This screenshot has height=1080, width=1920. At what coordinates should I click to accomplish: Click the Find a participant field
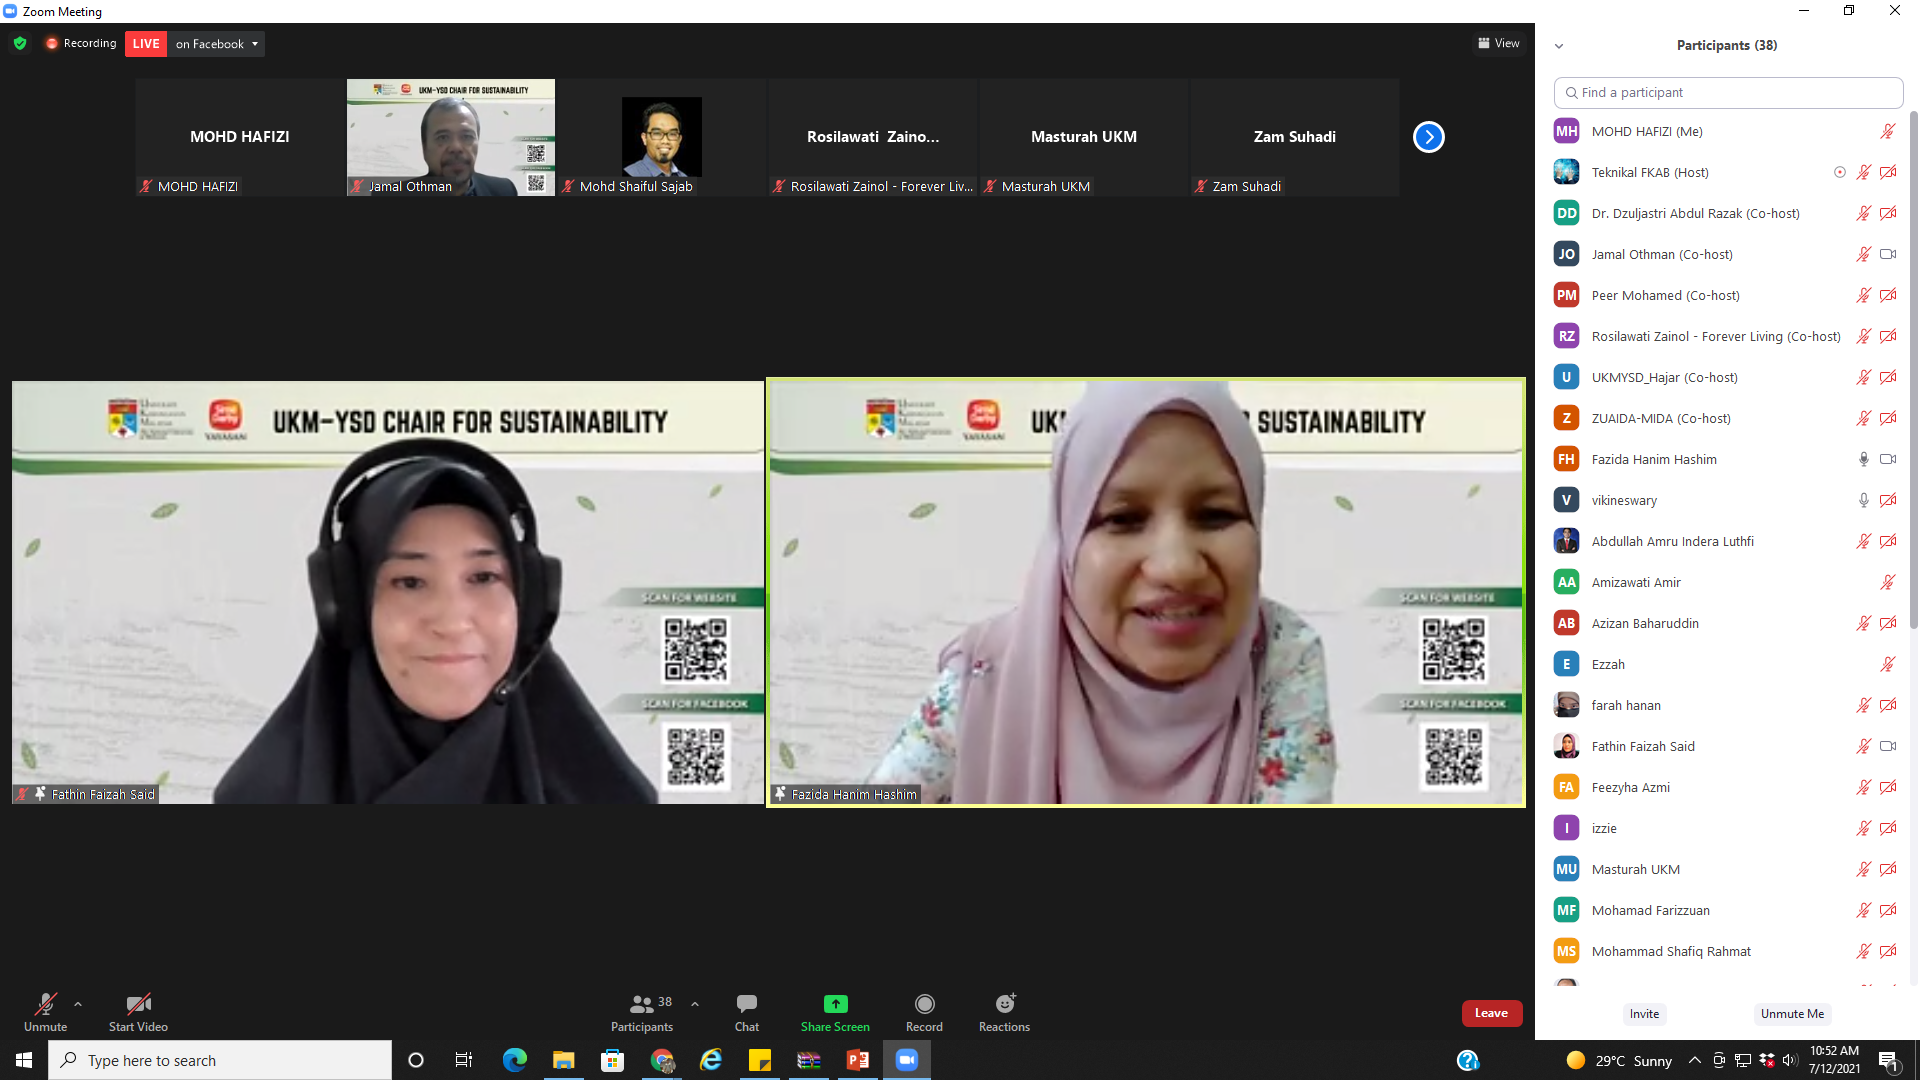(1728, 92)
